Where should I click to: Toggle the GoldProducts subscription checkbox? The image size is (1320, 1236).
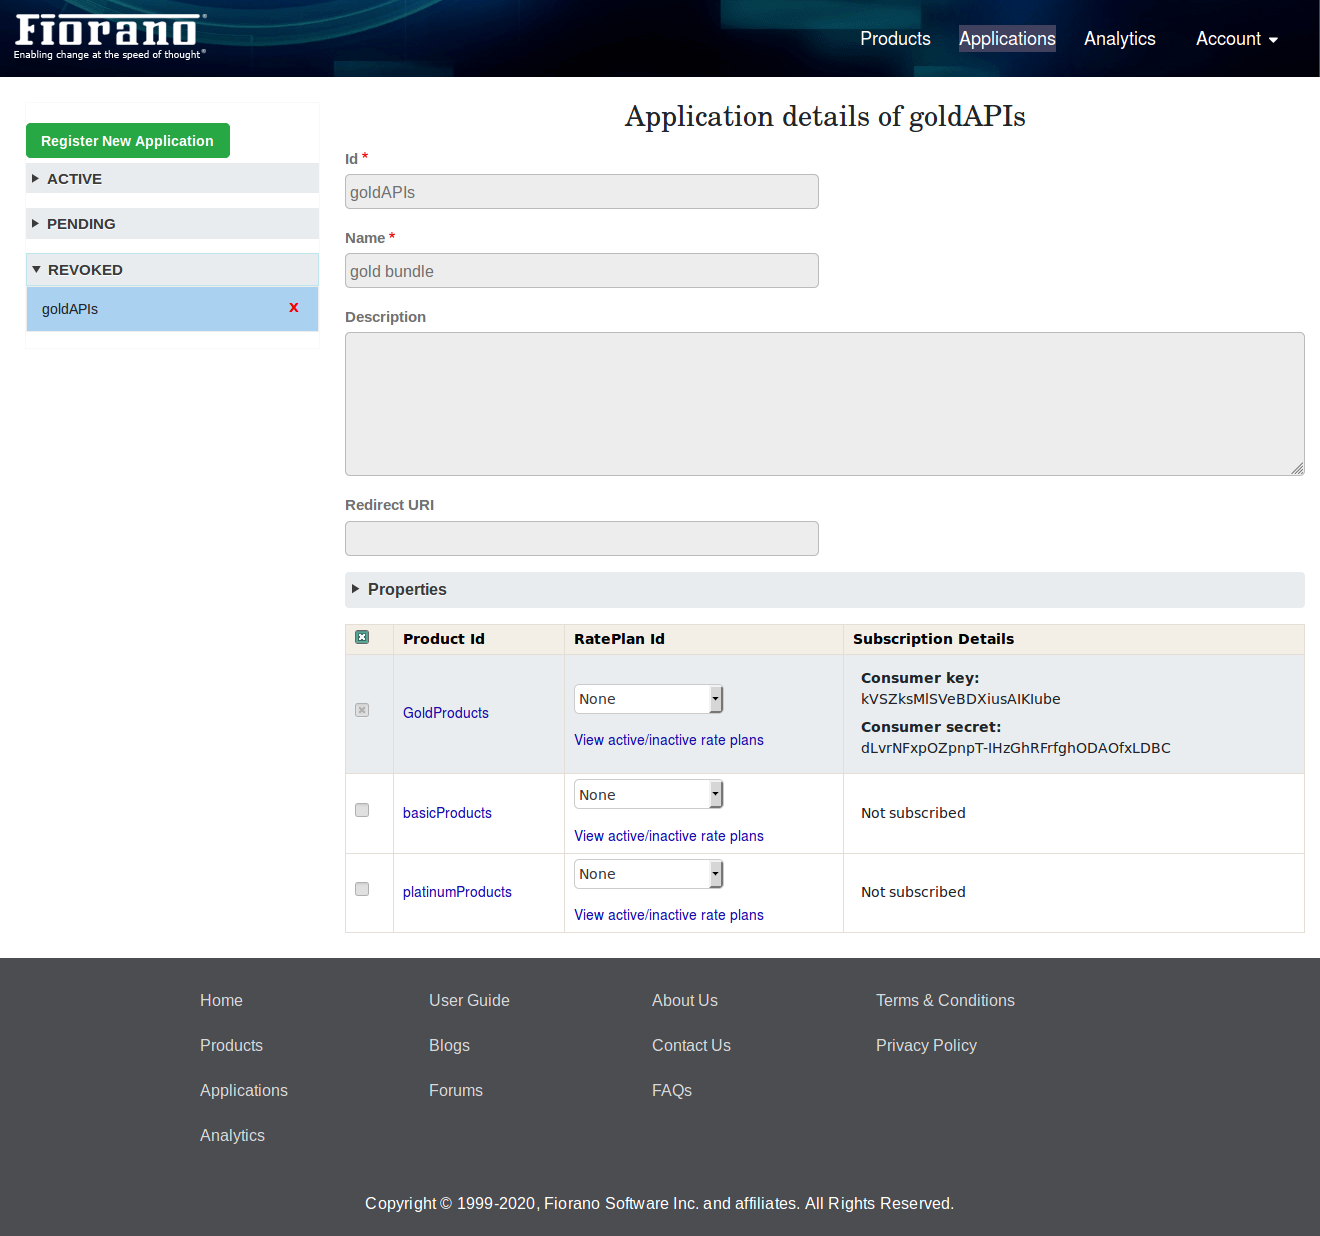coord(362,710)
